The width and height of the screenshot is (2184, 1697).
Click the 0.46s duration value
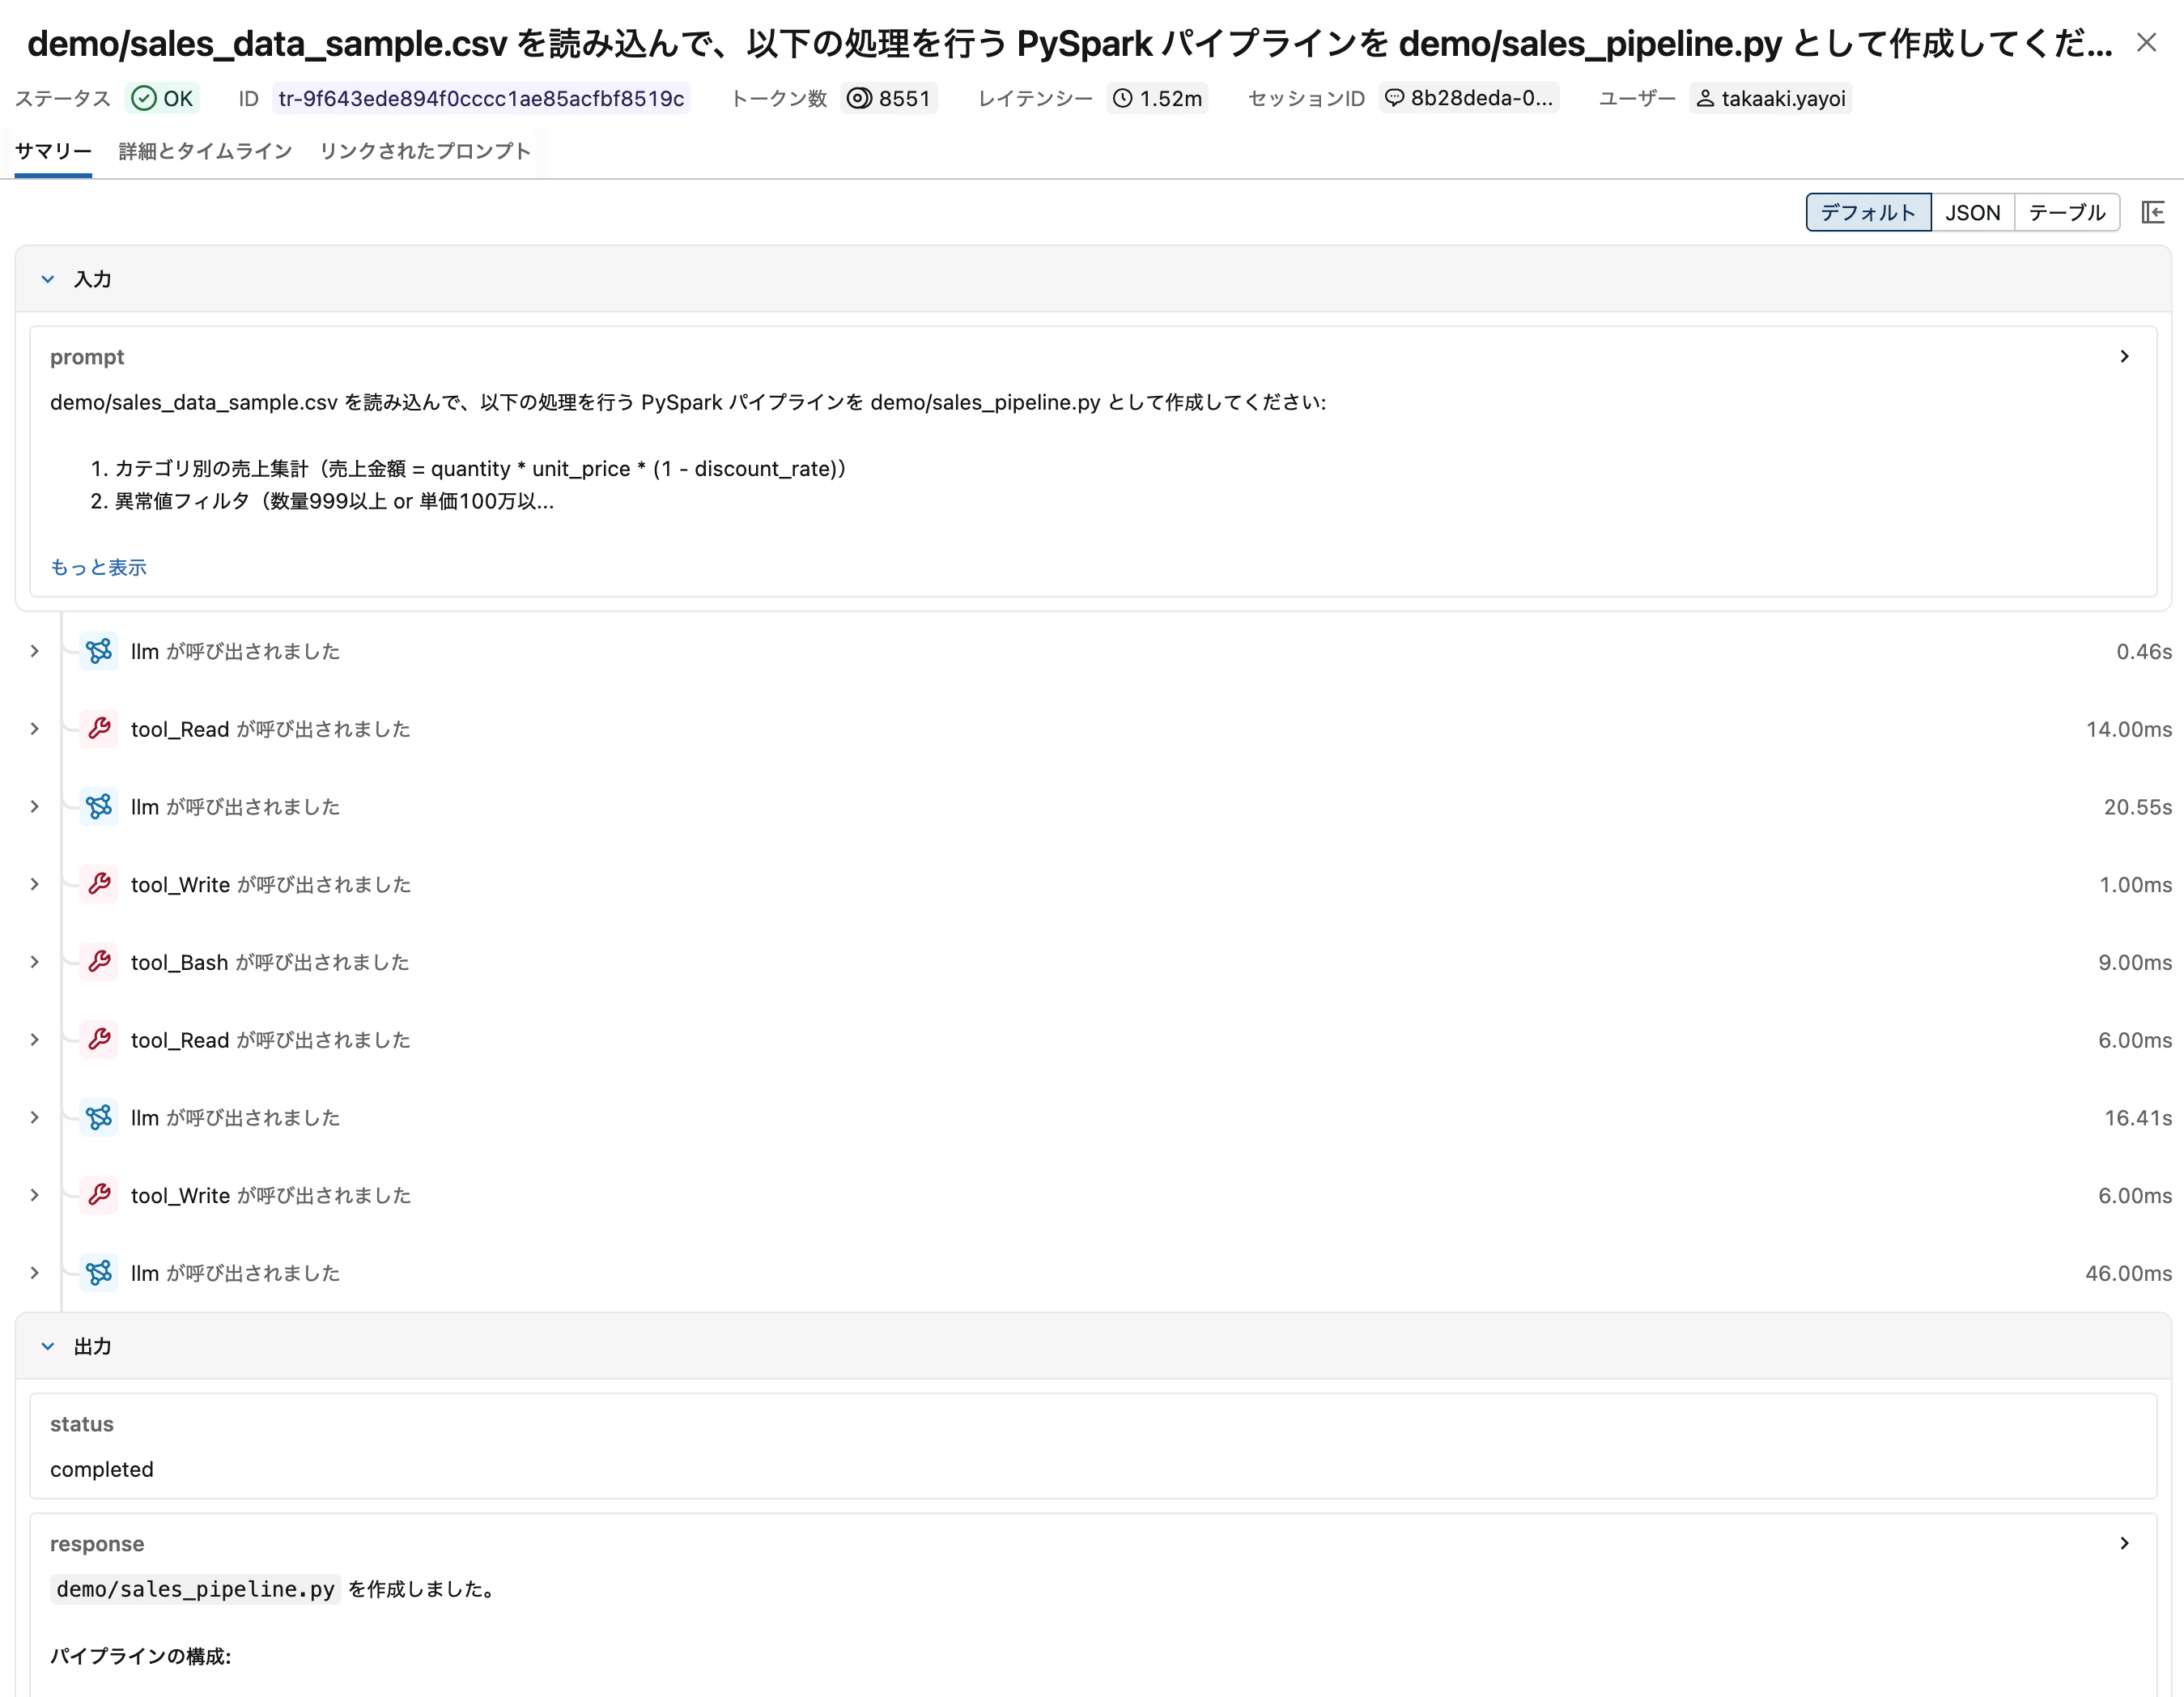pos(2143,651)
